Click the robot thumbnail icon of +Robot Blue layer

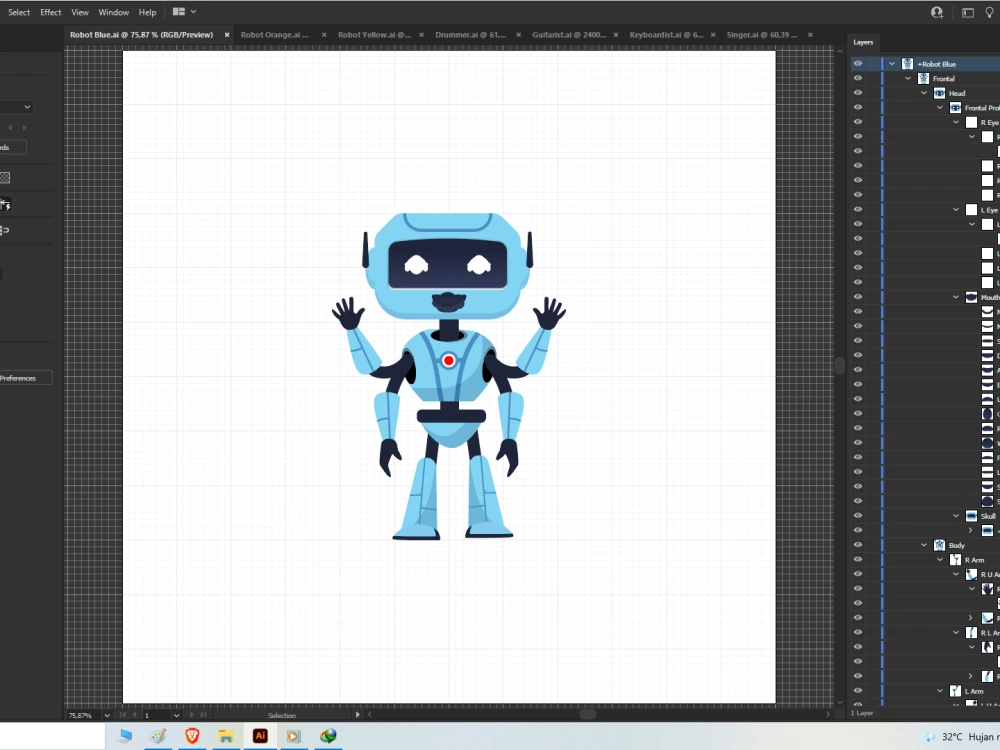point(907,63)
